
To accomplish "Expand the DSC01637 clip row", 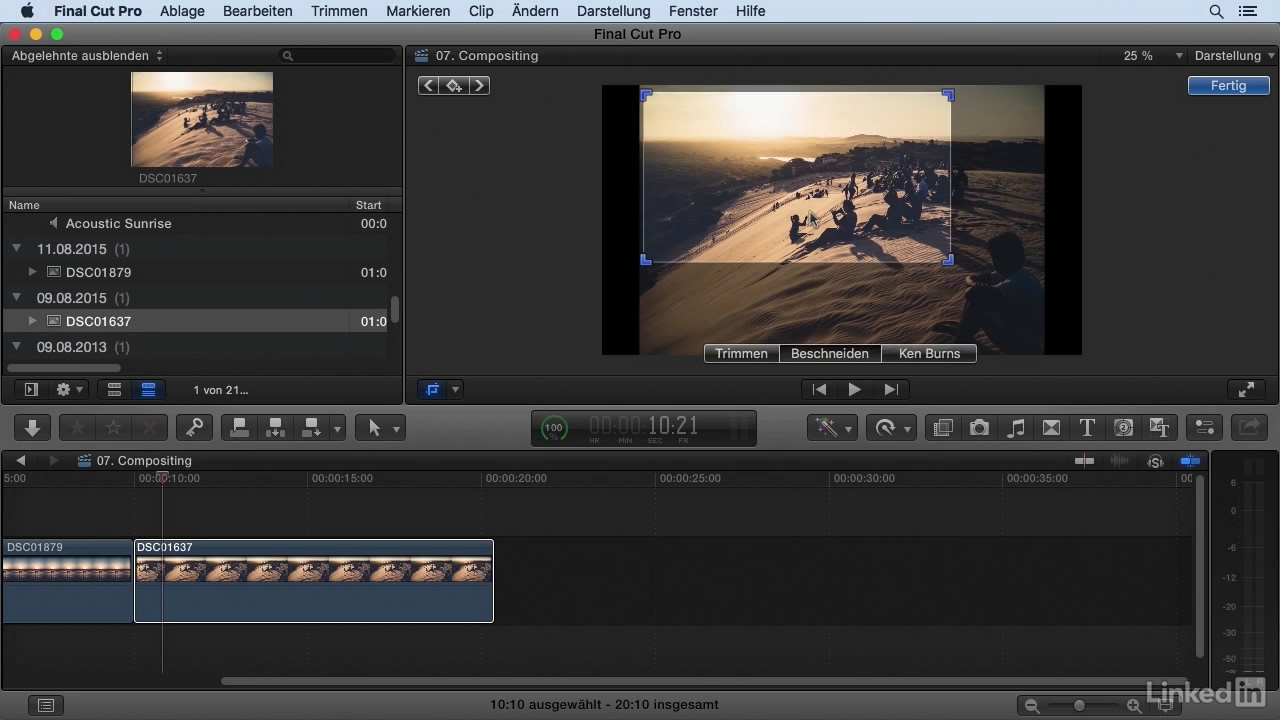I will click(x=33, y=321).
